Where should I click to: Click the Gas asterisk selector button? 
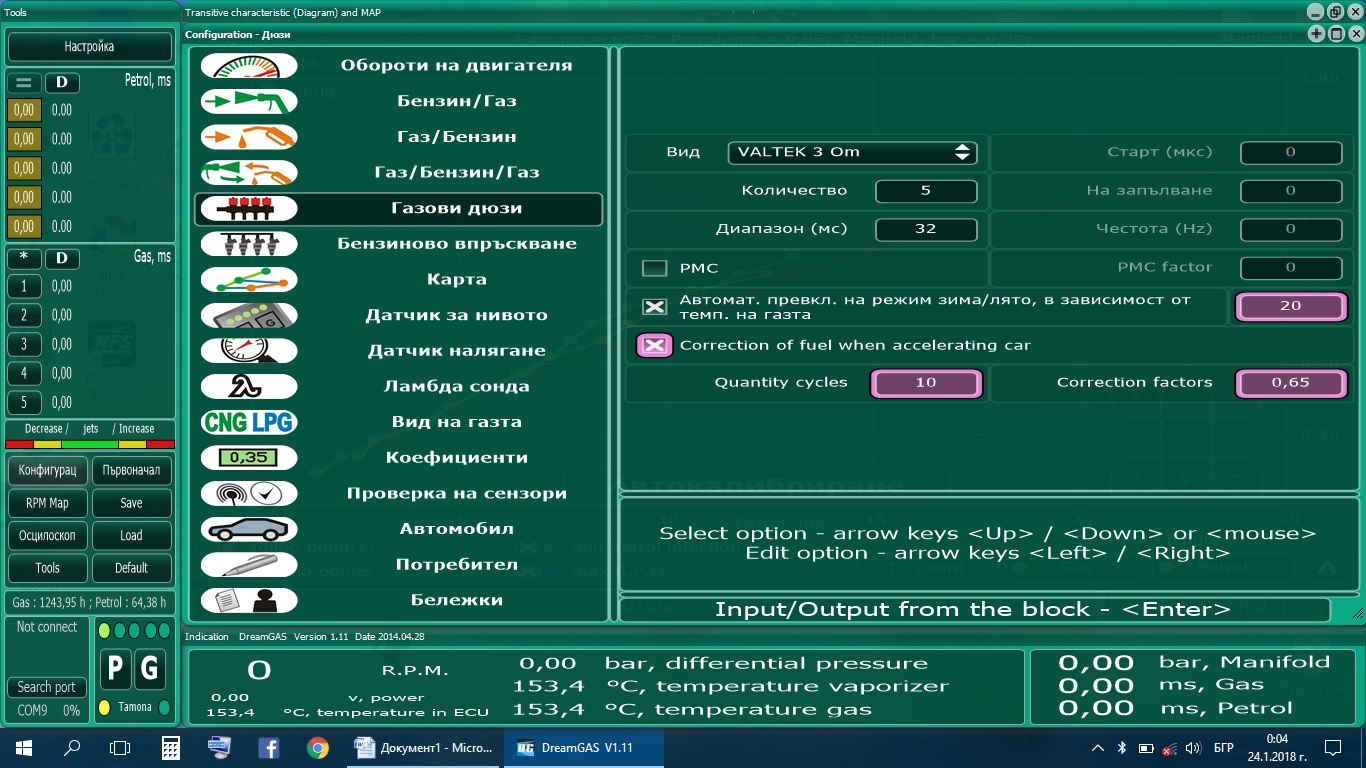24,258
